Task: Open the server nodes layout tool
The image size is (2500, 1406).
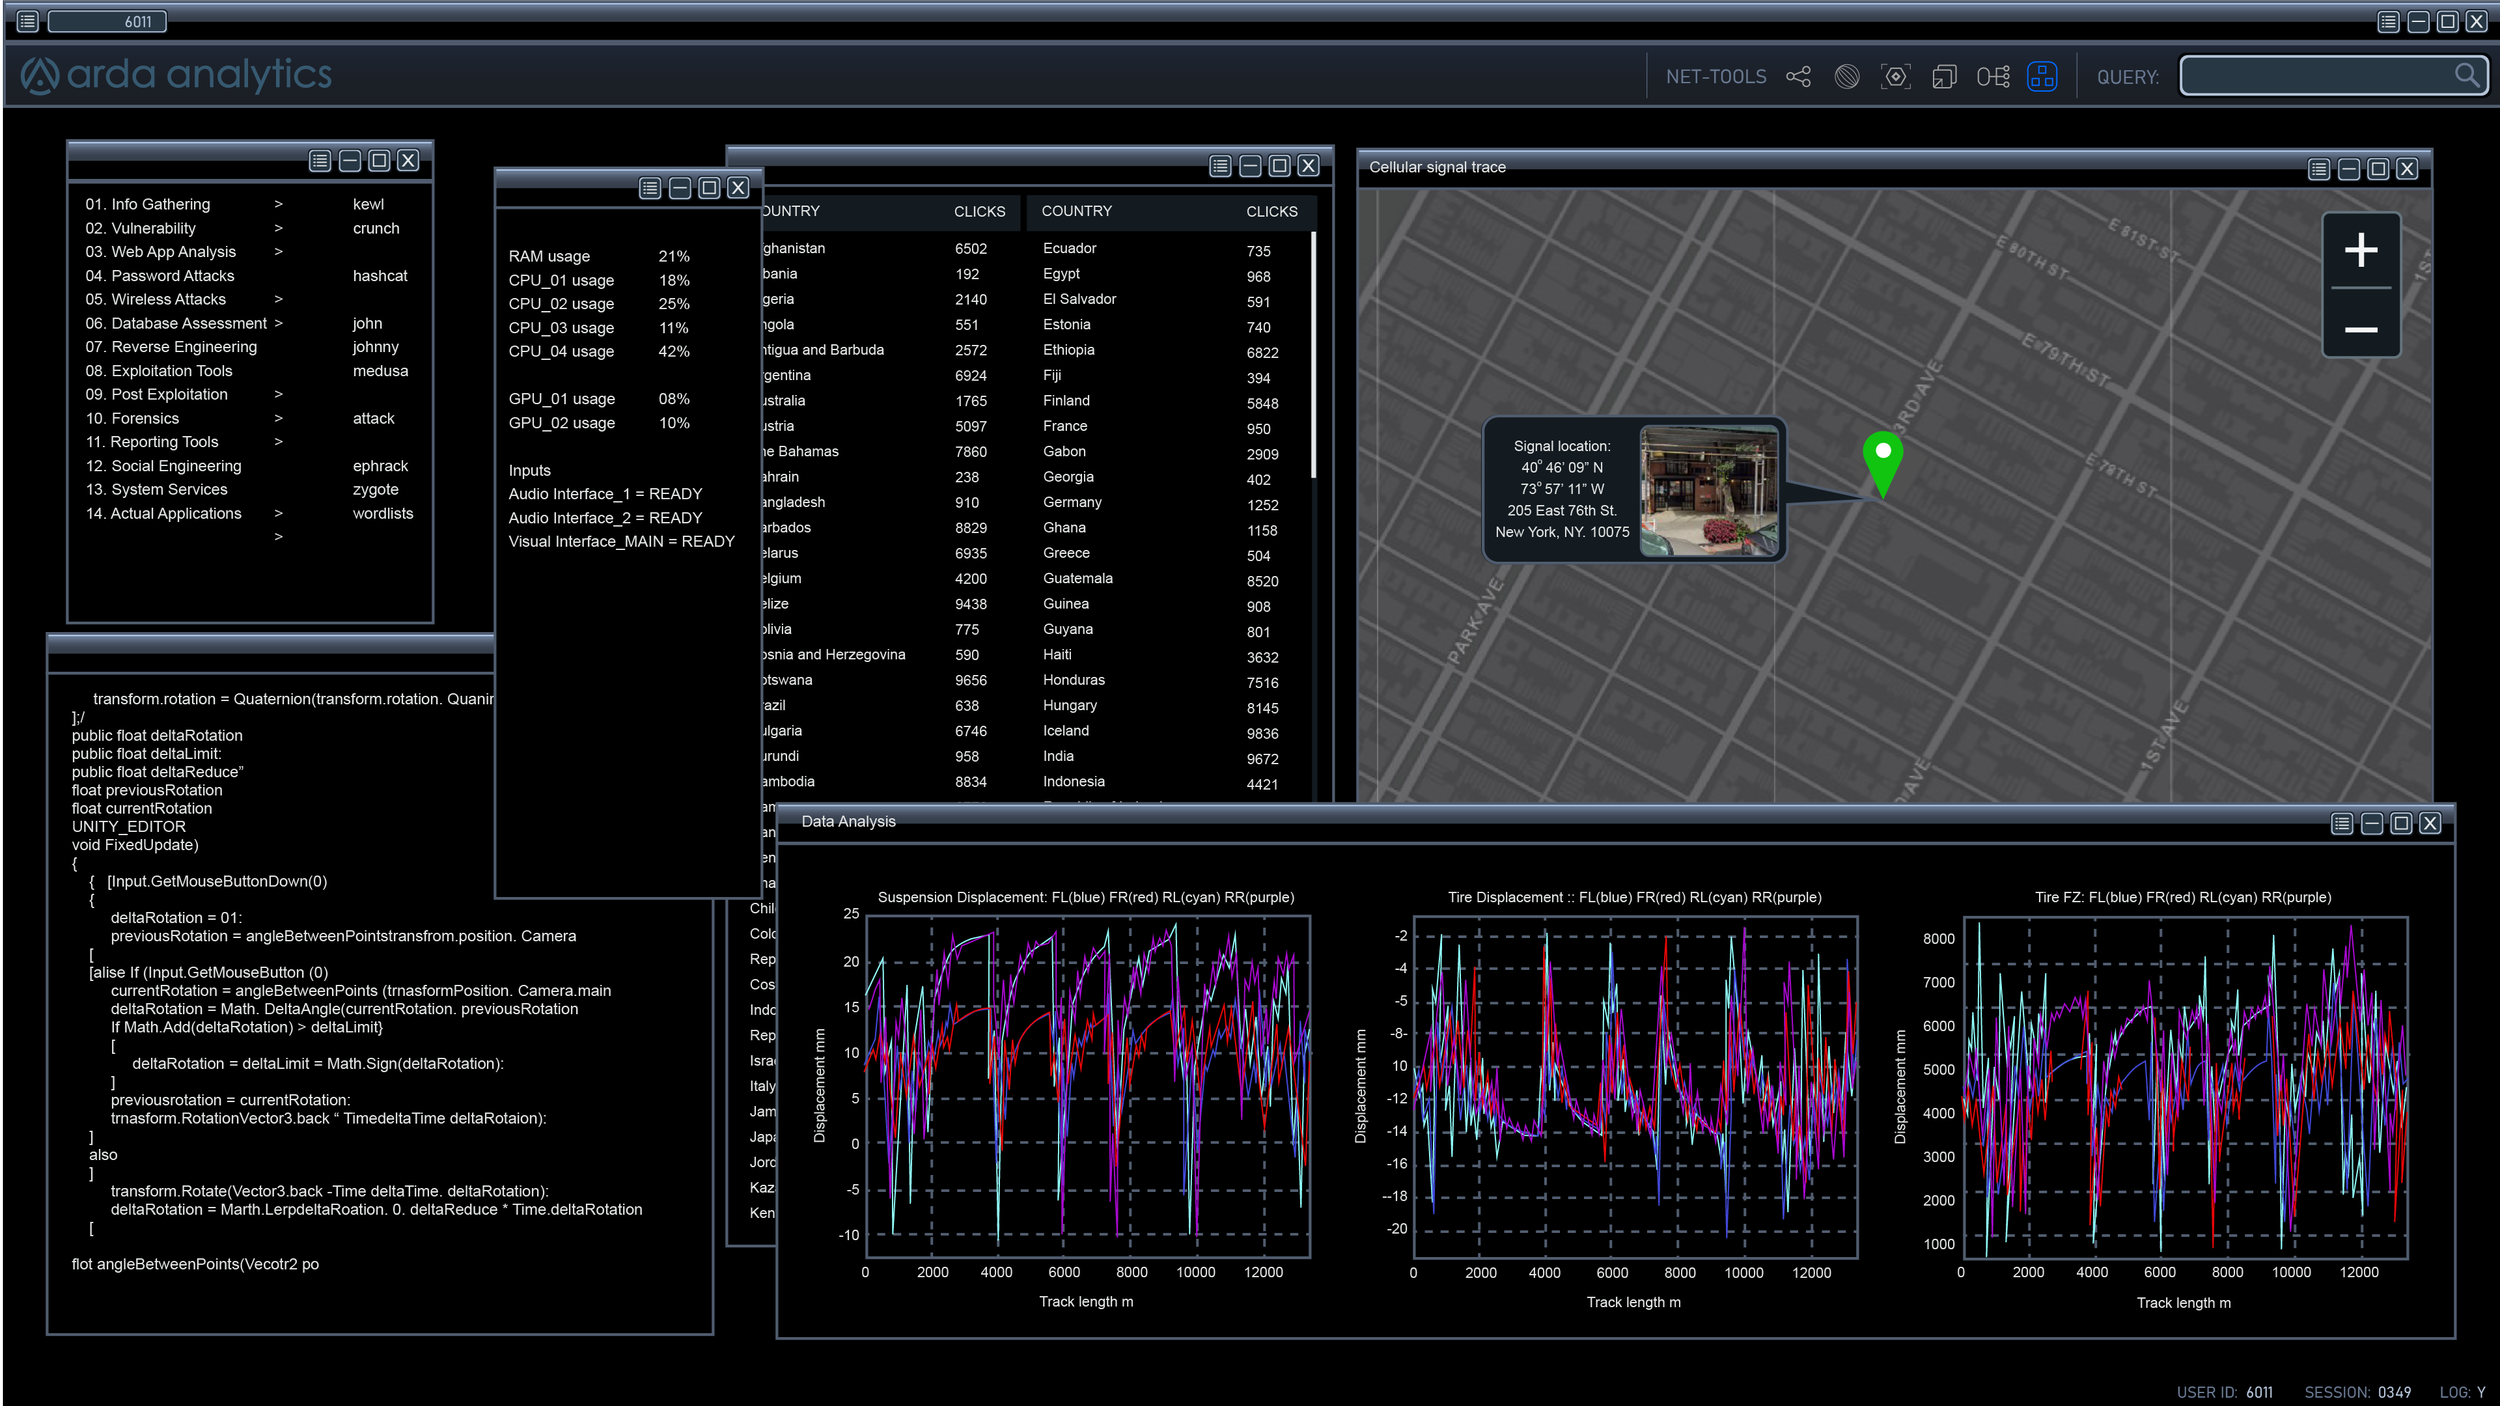Action: 1993,77
